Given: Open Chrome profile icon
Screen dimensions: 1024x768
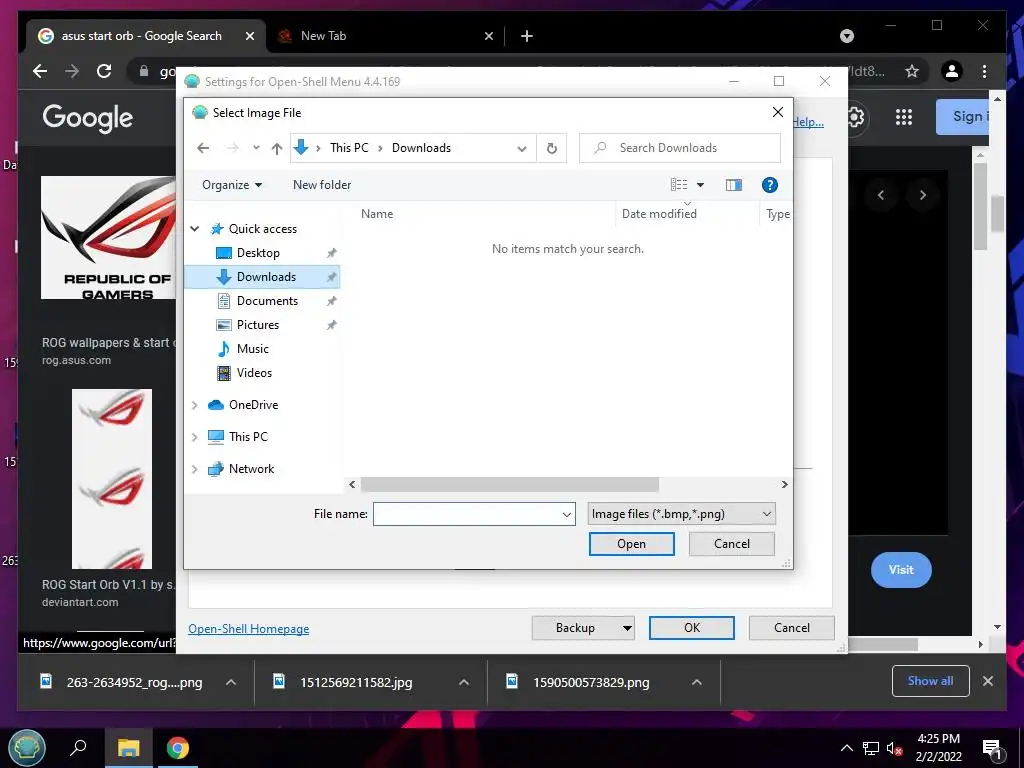Looking at the screenshot, I should [x=952, y=71].
